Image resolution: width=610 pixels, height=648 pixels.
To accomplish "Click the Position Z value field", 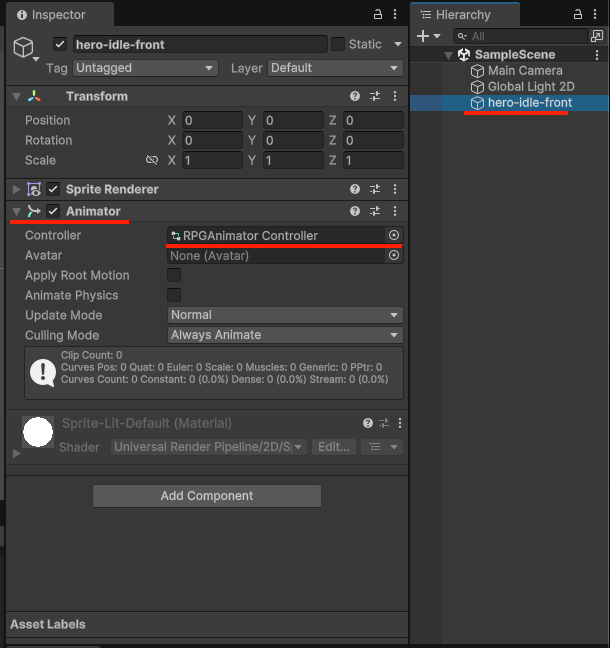I will [x=373, y=120].
